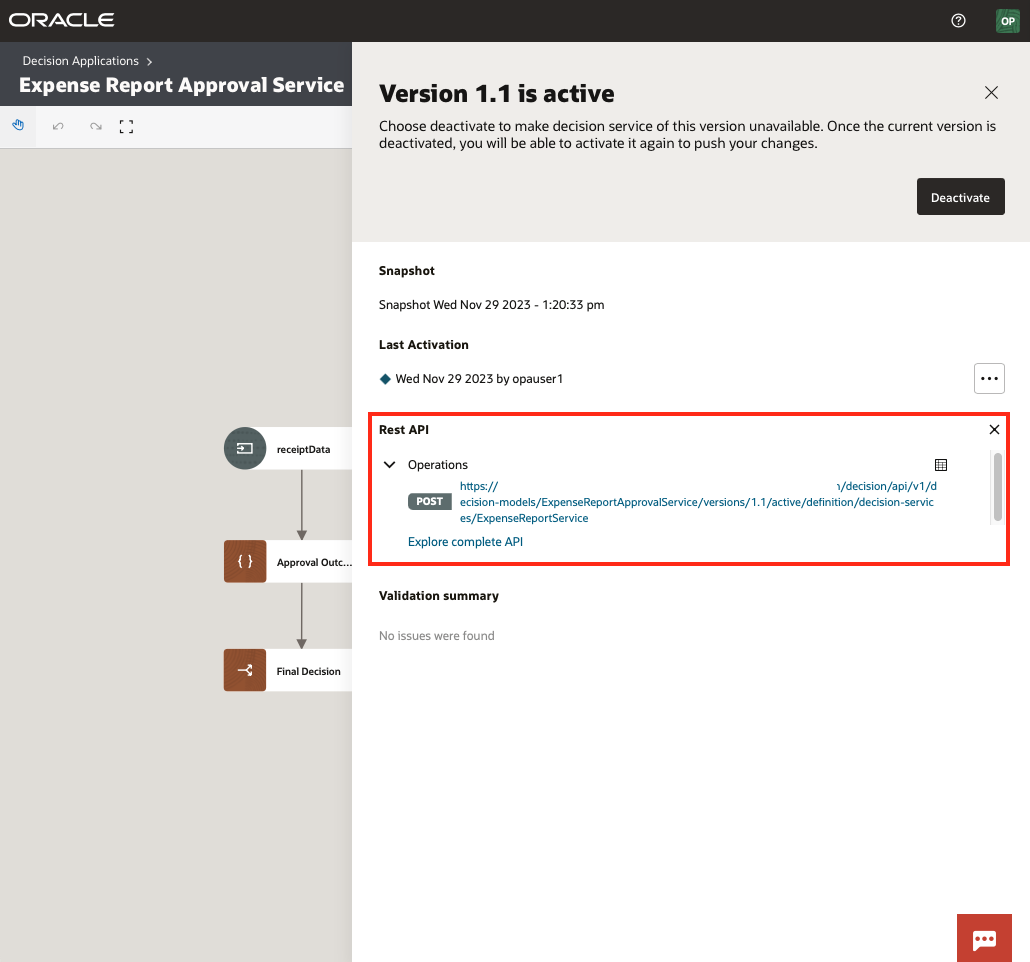1030x962 pixels.
Task: Select the pan hand tool
Action: 18,125
